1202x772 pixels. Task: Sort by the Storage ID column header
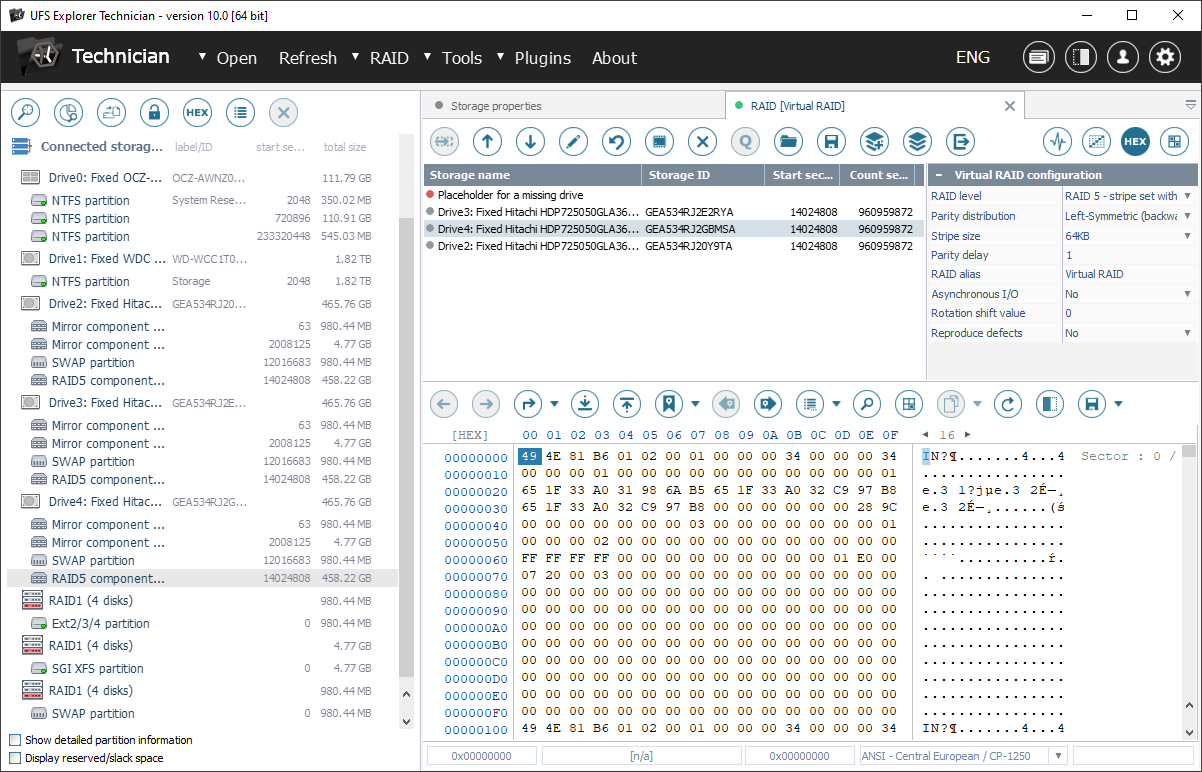(x=703, y=175)
